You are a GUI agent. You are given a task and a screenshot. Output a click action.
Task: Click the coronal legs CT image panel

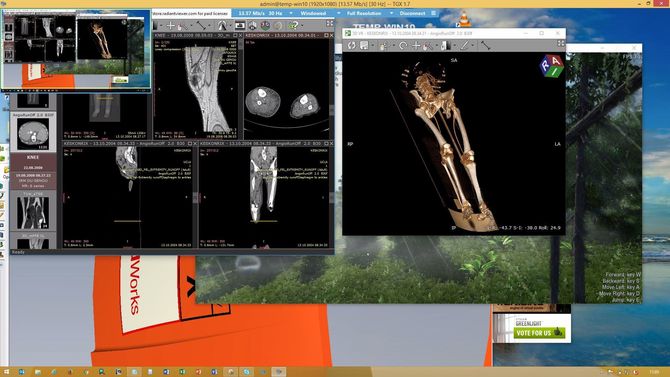click(x=265, y=197)
